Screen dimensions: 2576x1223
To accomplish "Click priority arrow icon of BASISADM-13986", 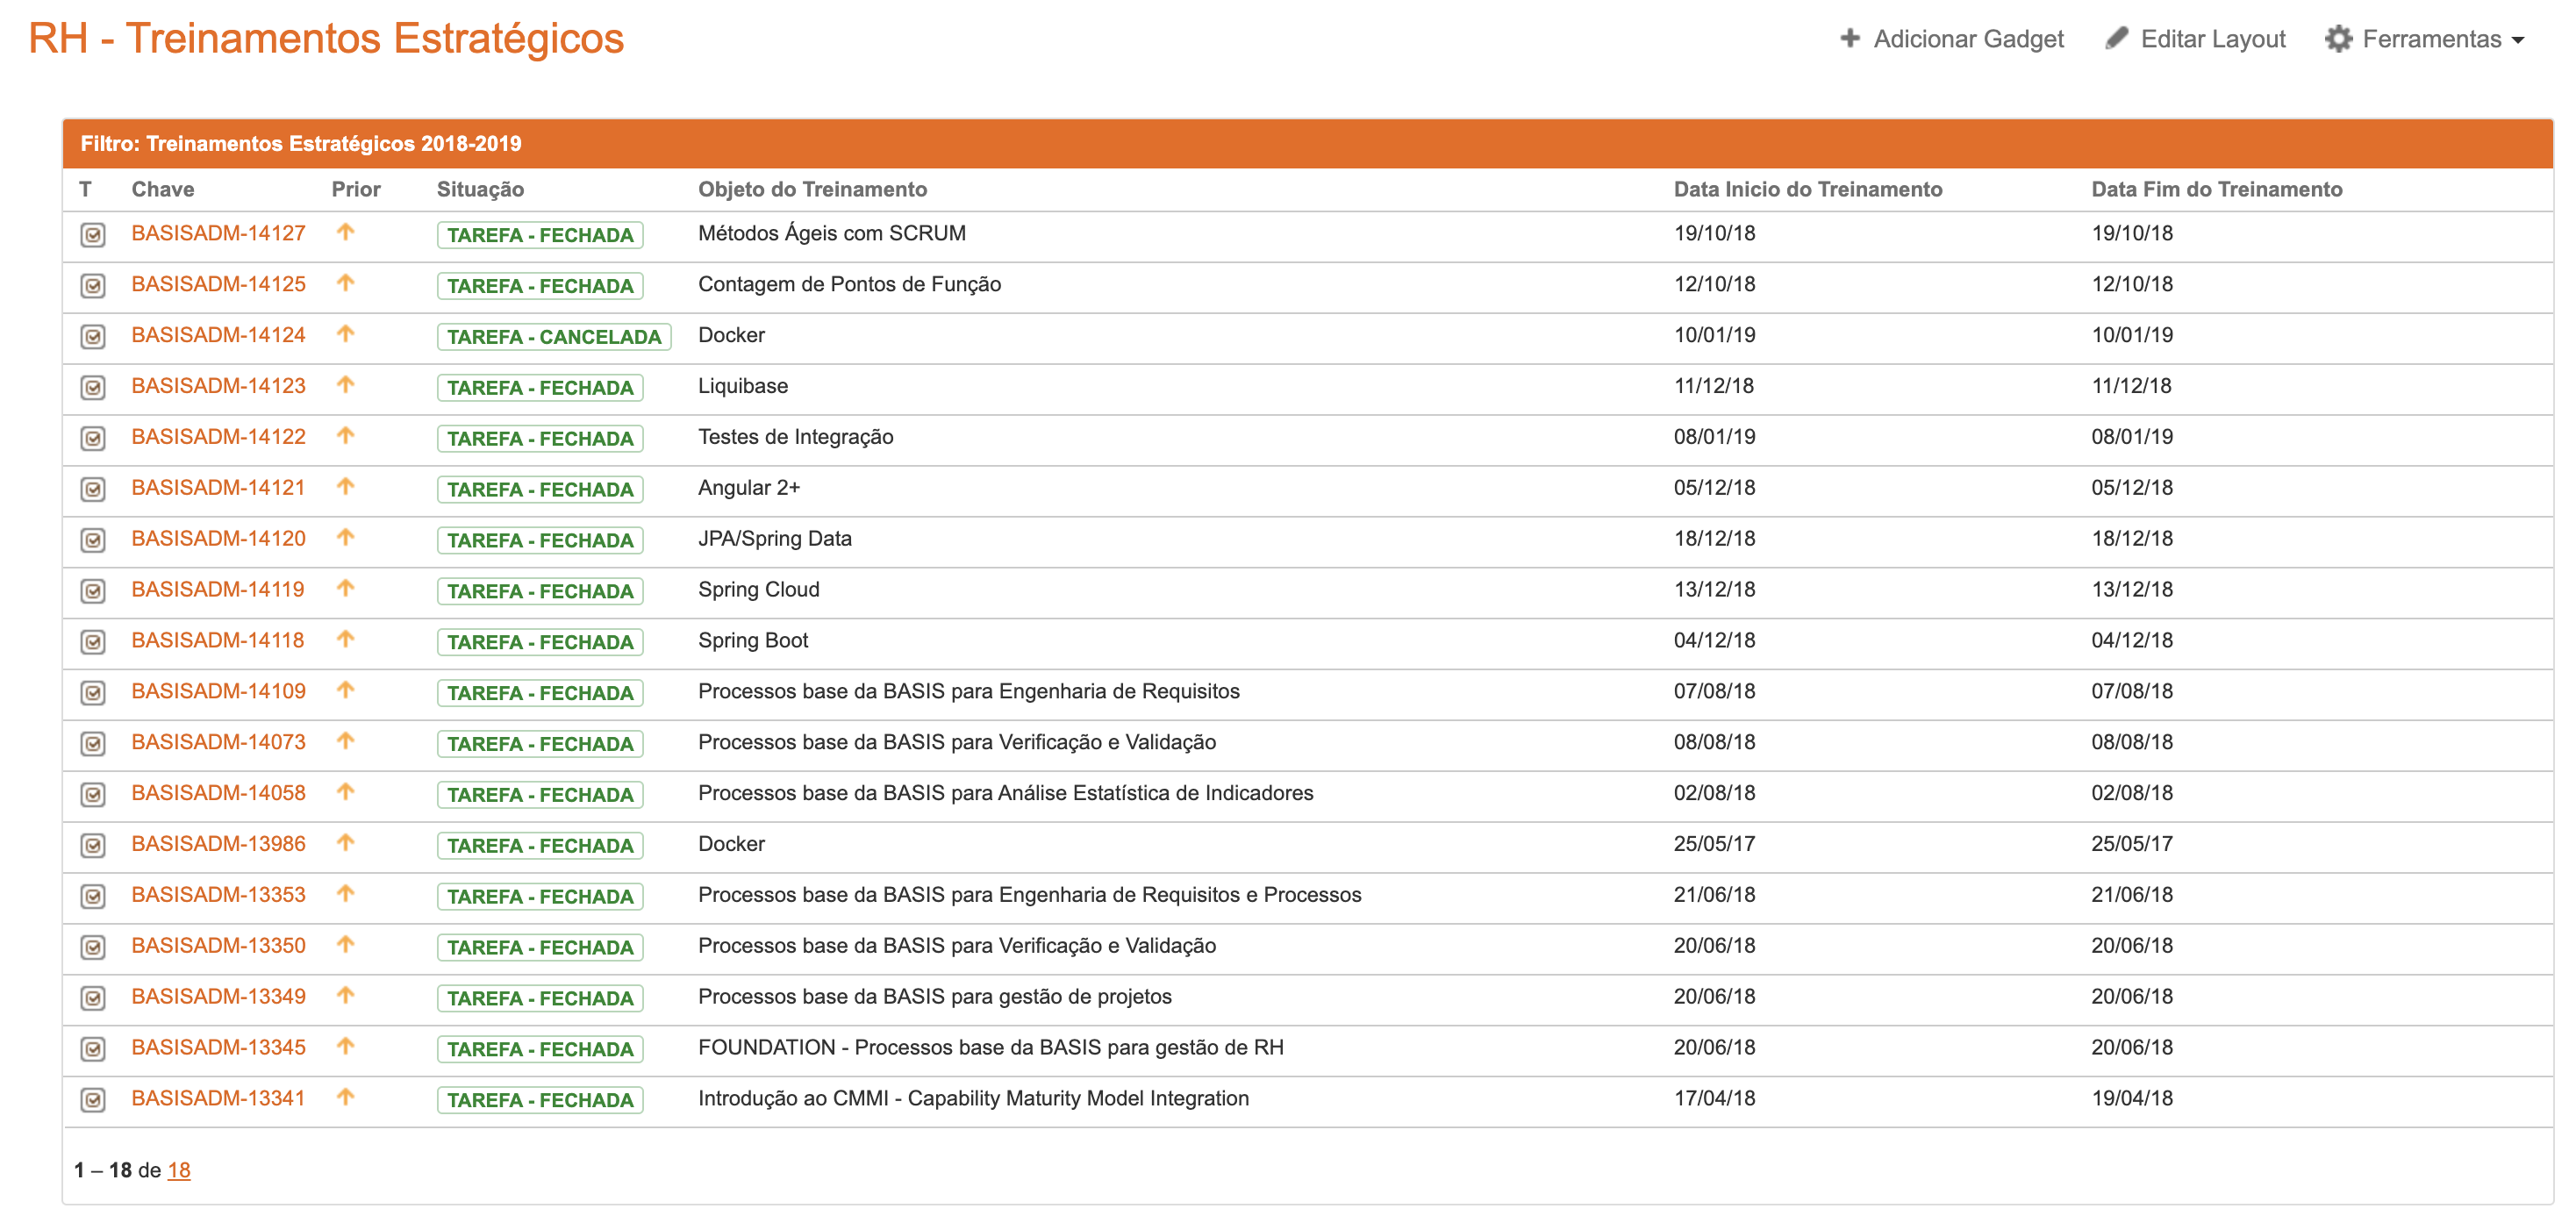I will click(346, 843).
